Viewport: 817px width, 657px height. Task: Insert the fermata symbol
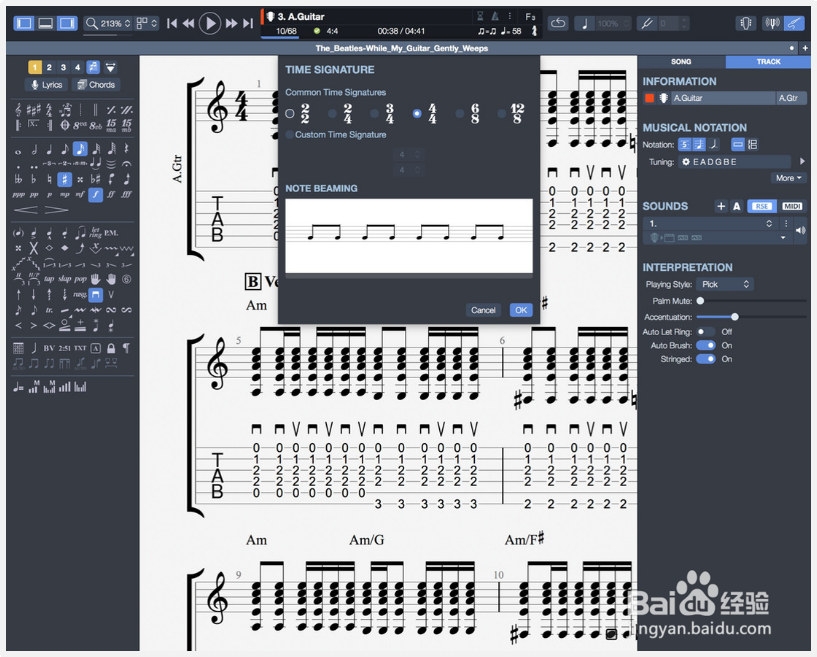point(126,164)
